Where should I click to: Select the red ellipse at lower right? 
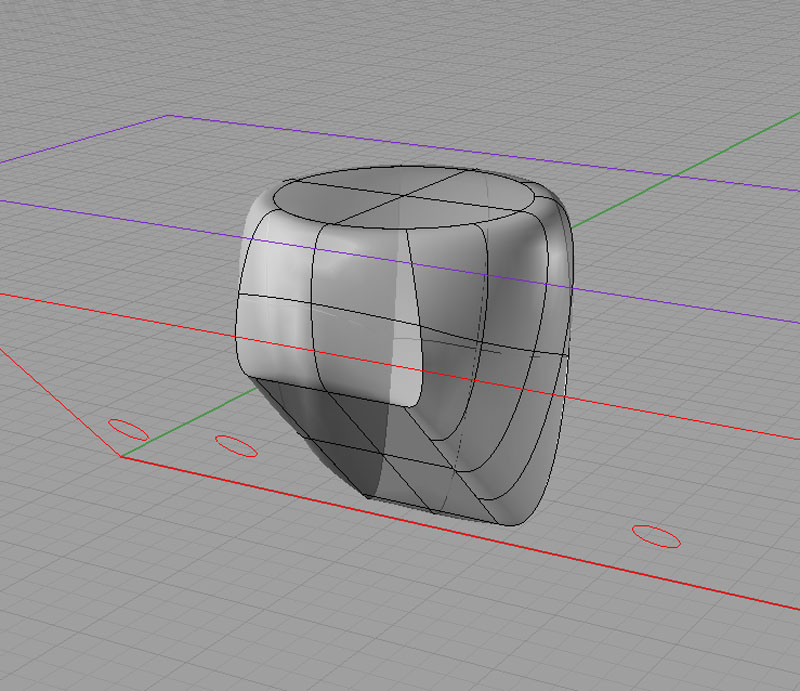(656, 536)
